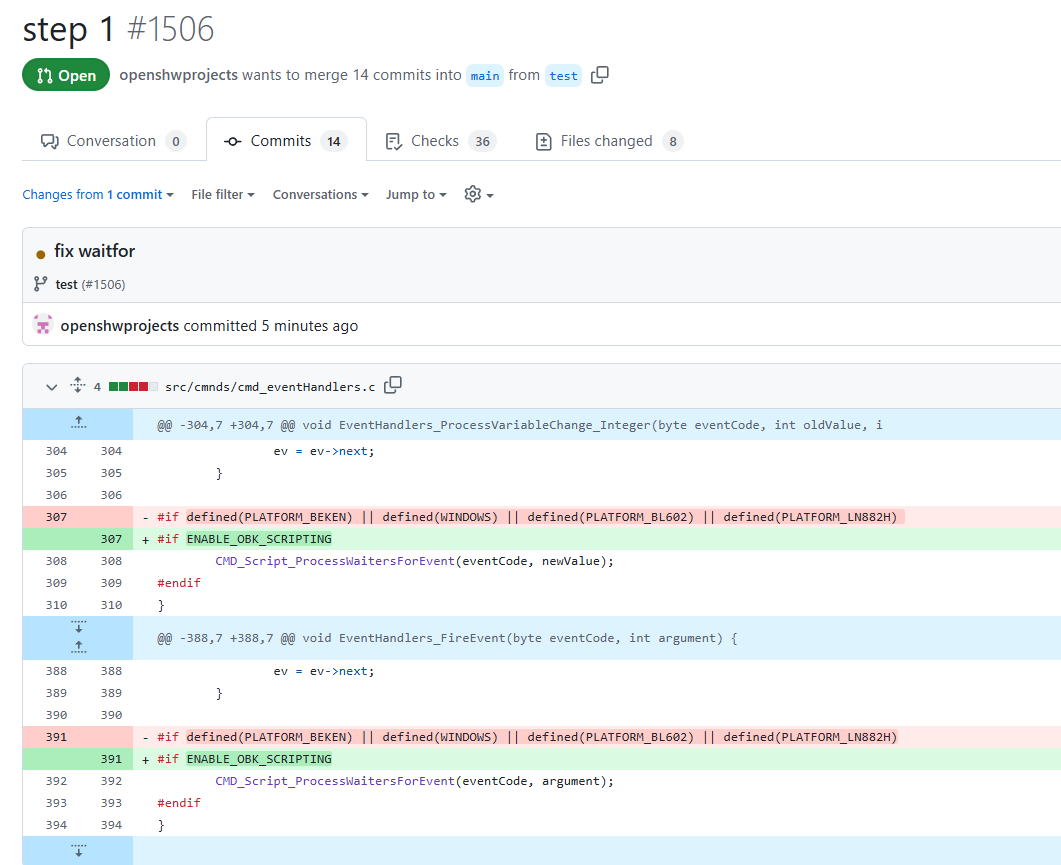Viewport: 1061px width, 865px height.
Task: Expand all lines icon next to file name
Action: coord(78,385)
